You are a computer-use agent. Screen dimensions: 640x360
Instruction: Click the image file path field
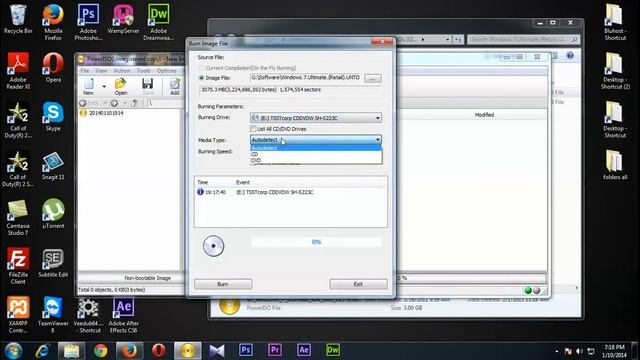tap(305, 78)
